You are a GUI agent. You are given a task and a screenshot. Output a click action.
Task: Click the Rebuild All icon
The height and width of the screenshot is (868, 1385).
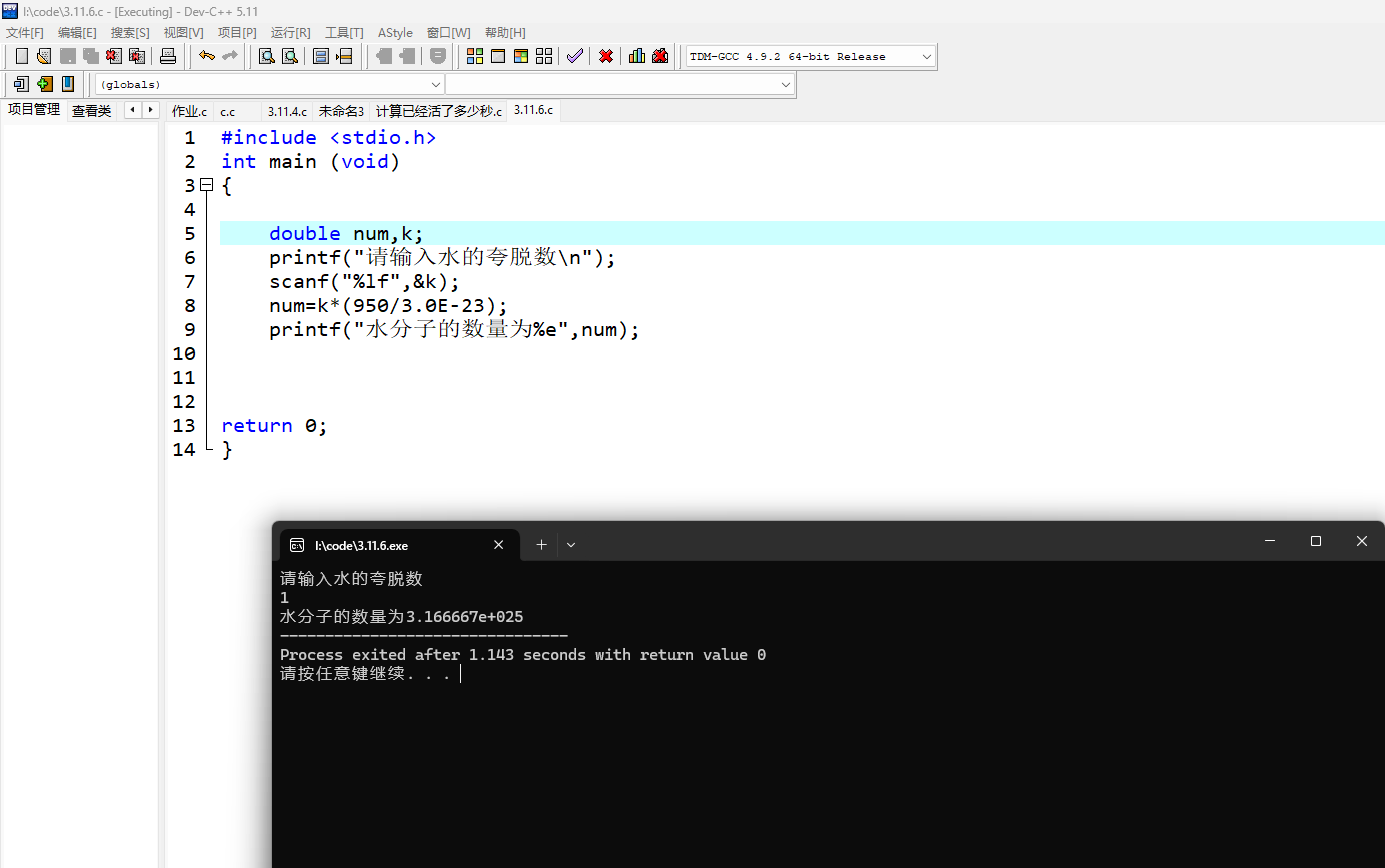click(x=544, y=56)
